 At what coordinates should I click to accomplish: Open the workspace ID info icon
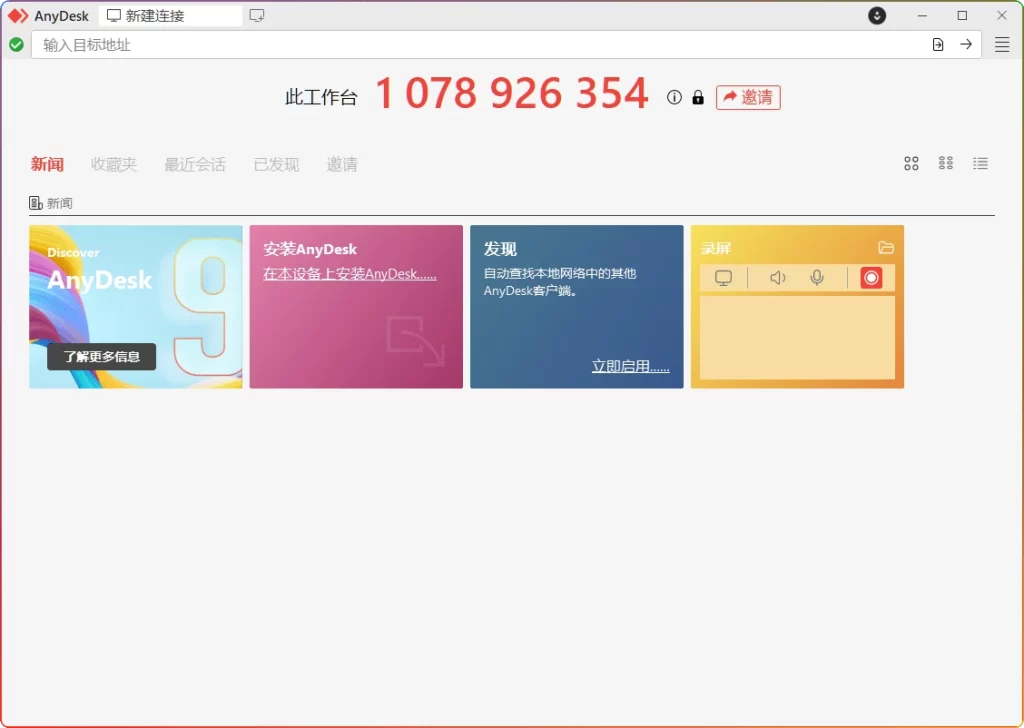[x=674, y=97]
